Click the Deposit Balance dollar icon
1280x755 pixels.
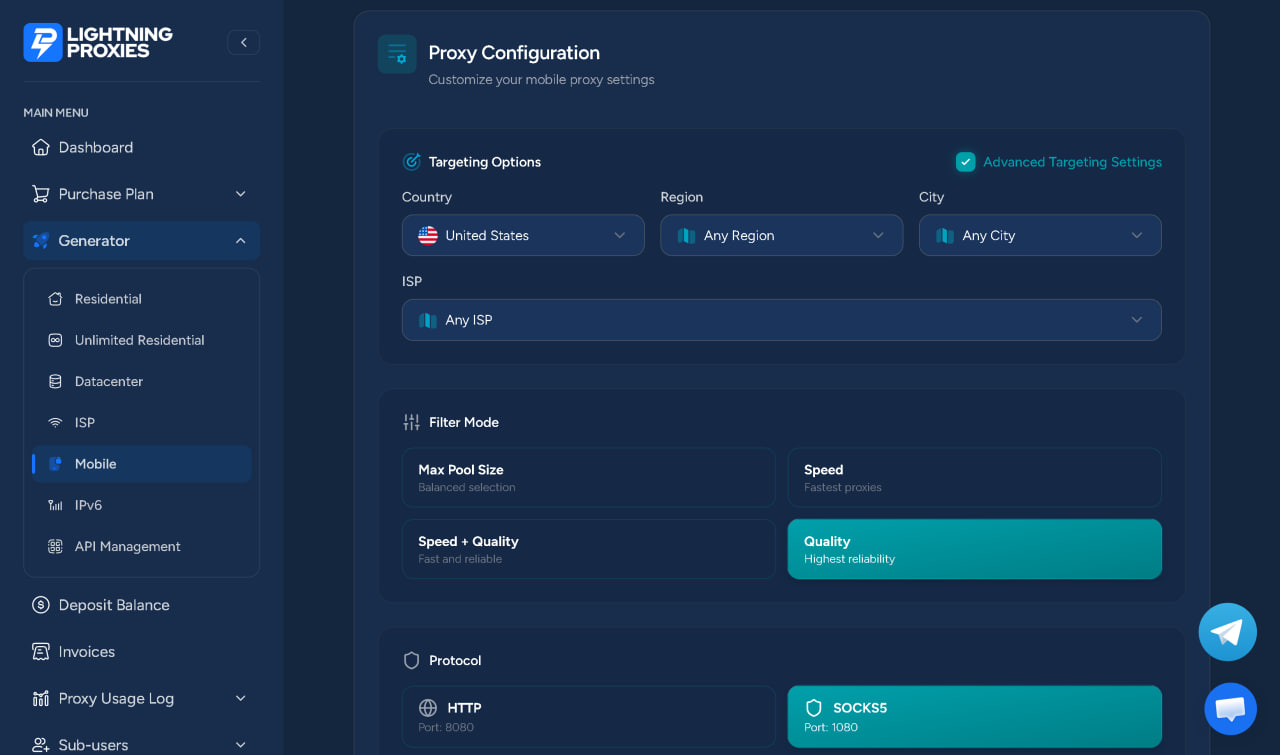click(41, 605)
